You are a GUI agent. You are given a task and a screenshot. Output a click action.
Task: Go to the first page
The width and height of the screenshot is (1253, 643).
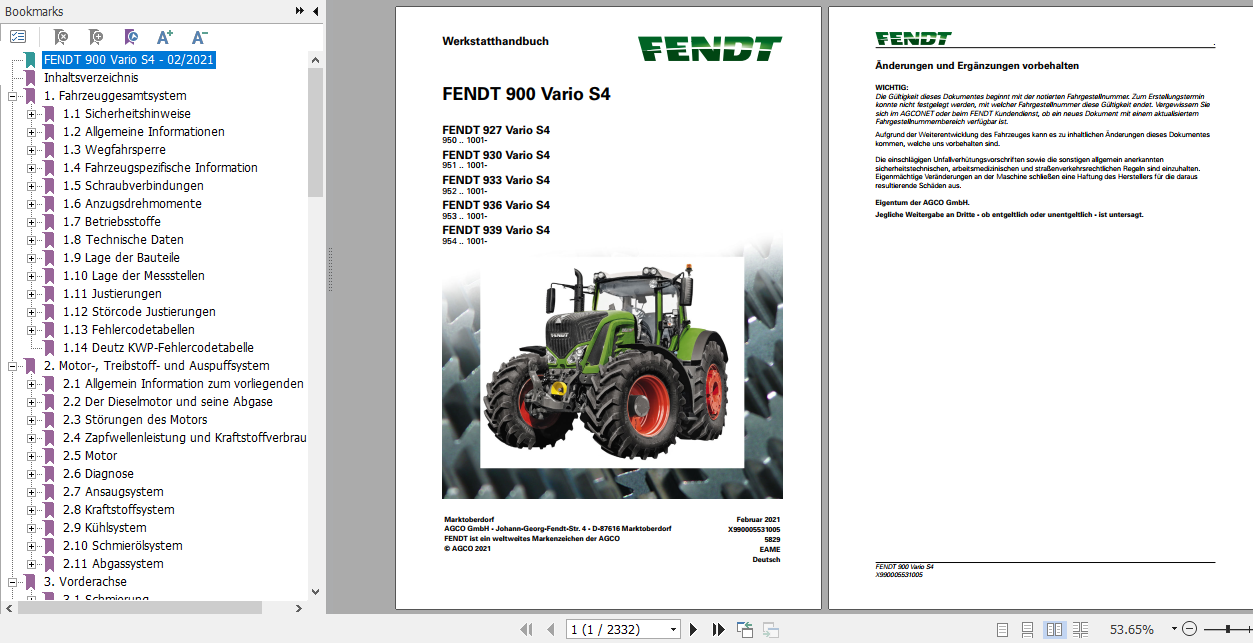526,629
